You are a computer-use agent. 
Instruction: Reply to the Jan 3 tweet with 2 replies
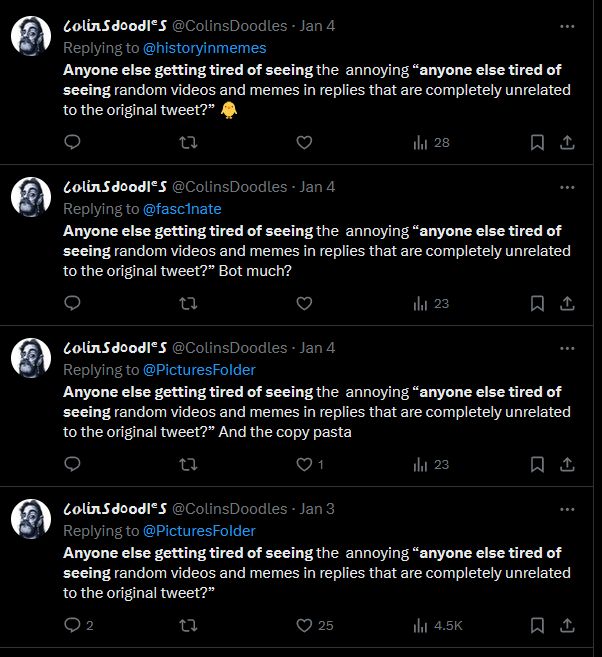72,625
